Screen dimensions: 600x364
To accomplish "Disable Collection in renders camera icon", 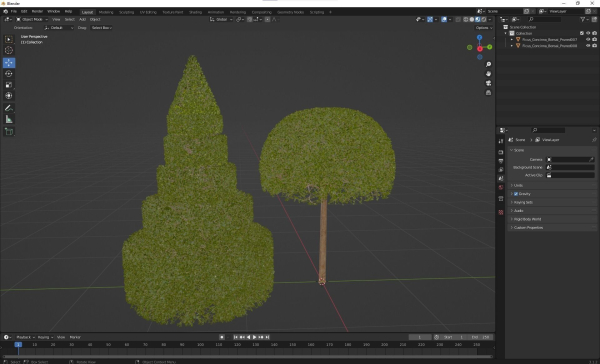I will [595, 33].
